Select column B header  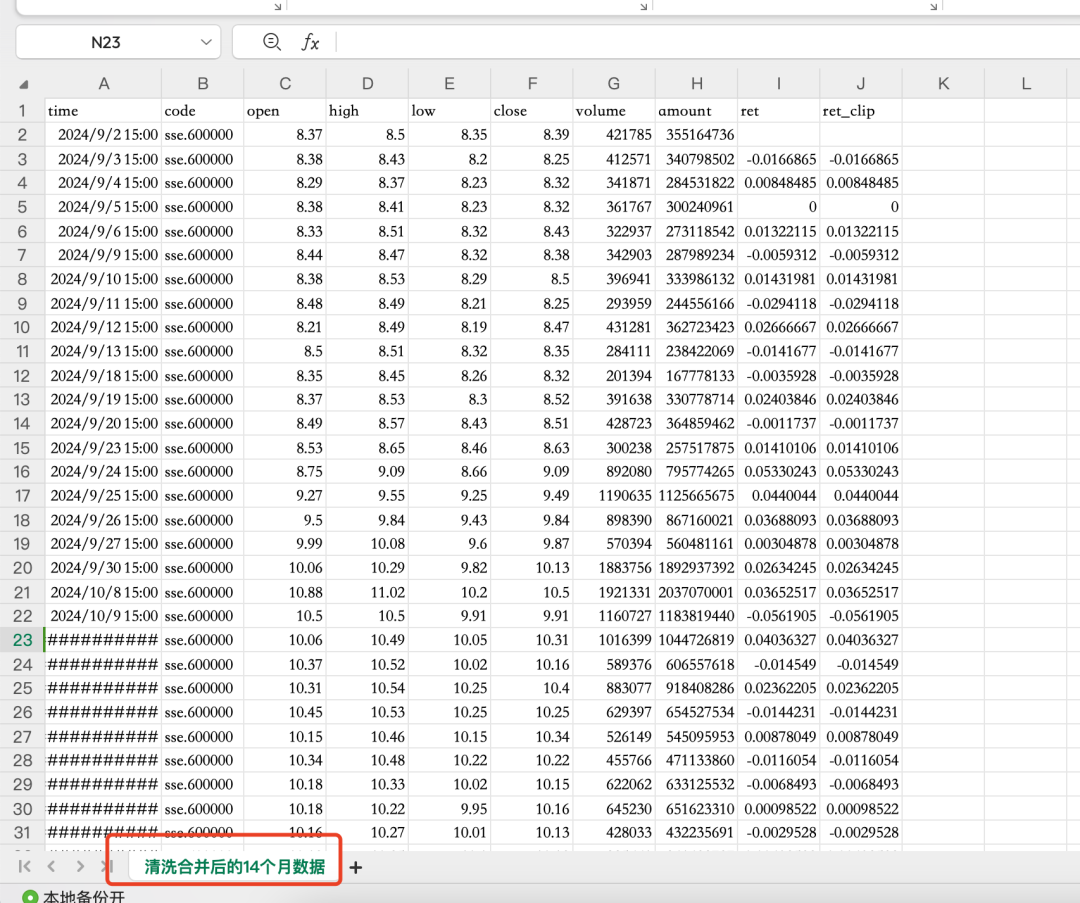point(202,84)
